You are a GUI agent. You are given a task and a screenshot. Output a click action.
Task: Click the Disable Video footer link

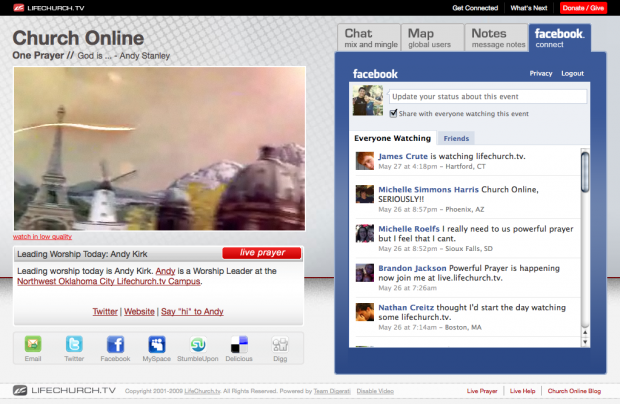pyautogui.click(x=375, y=391)
